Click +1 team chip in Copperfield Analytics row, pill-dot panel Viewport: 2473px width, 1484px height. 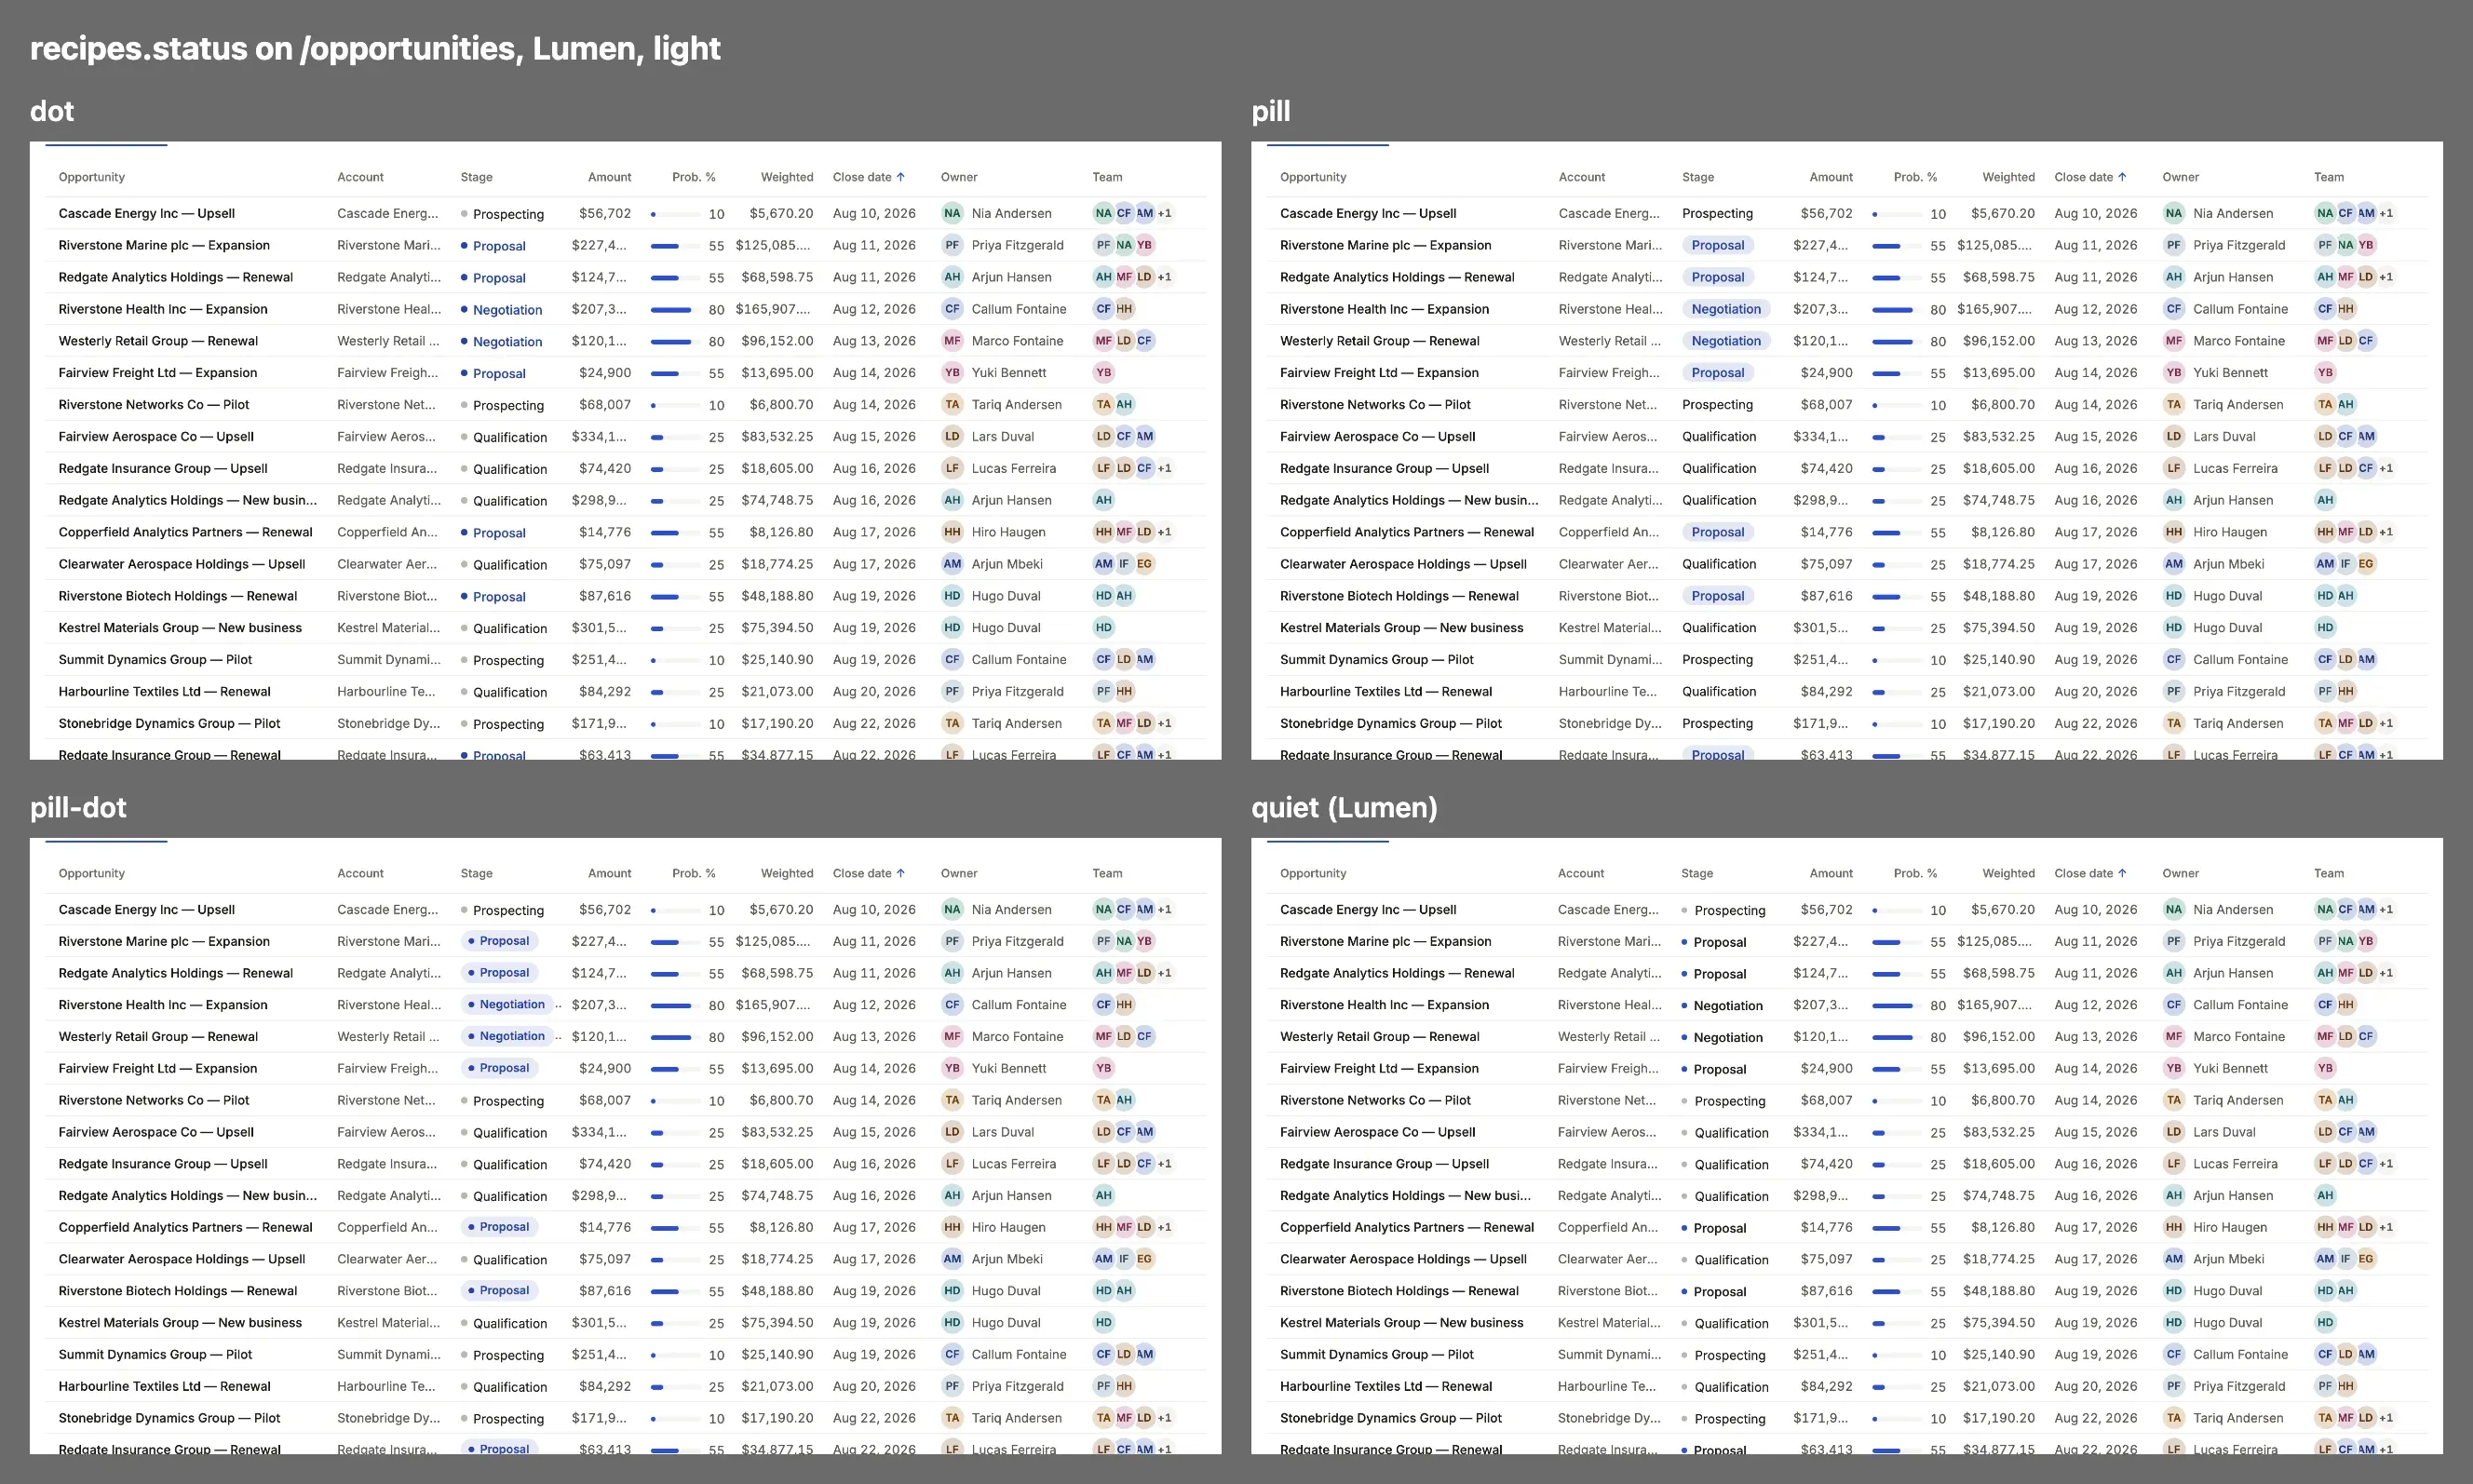point(1165,1227)
